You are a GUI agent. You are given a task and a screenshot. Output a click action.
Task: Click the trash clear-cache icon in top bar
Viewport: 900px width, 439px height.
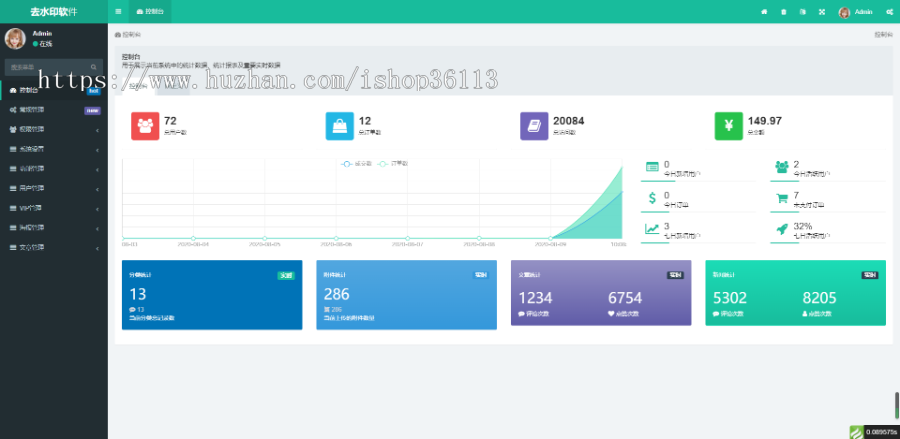tap(783, 11)
